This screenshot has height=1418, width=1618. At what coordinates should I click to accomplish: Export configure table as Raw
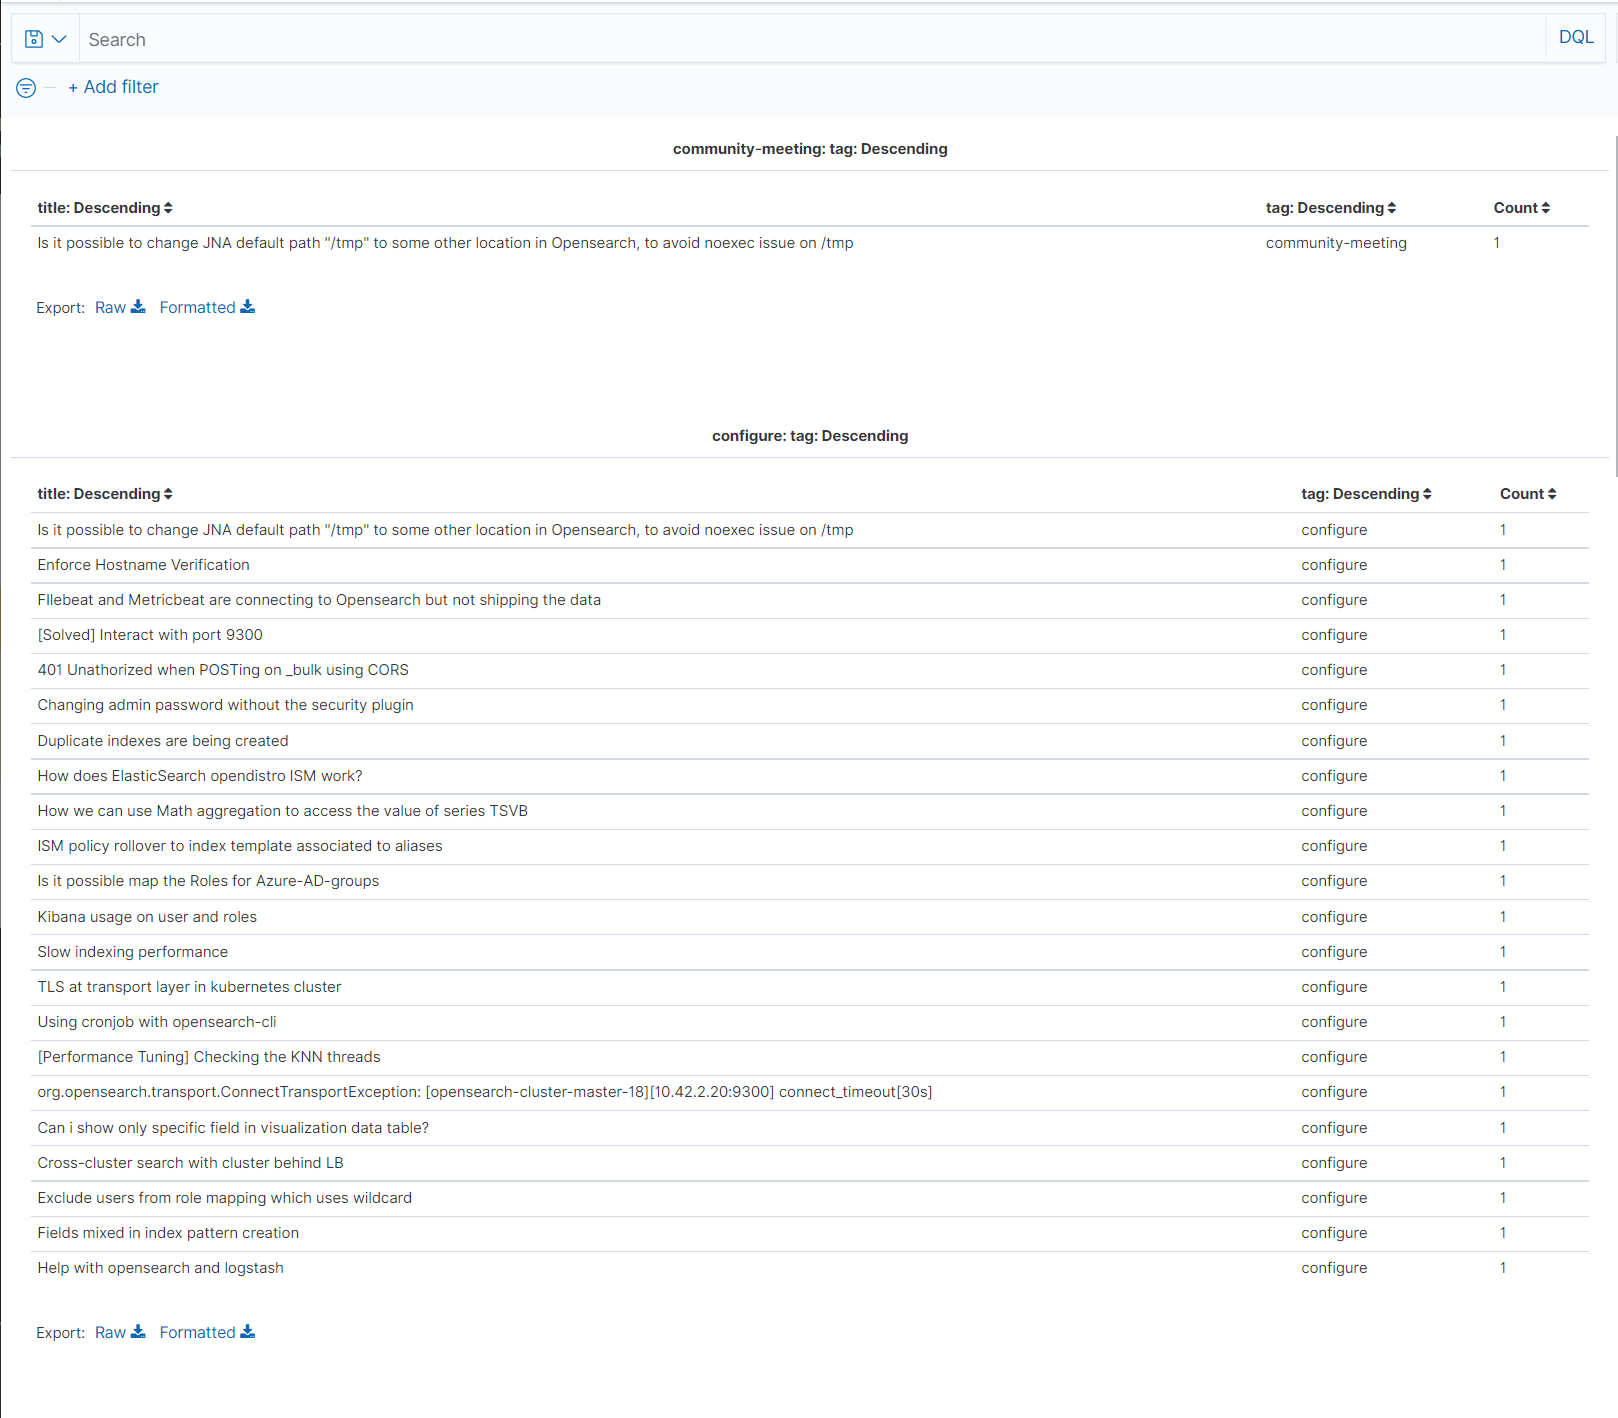(120, 1333)
